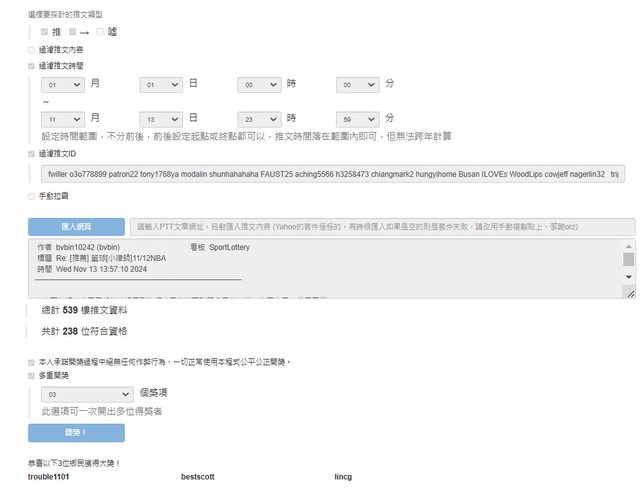Open the start day dropdown showing 01

click(162, 87)
